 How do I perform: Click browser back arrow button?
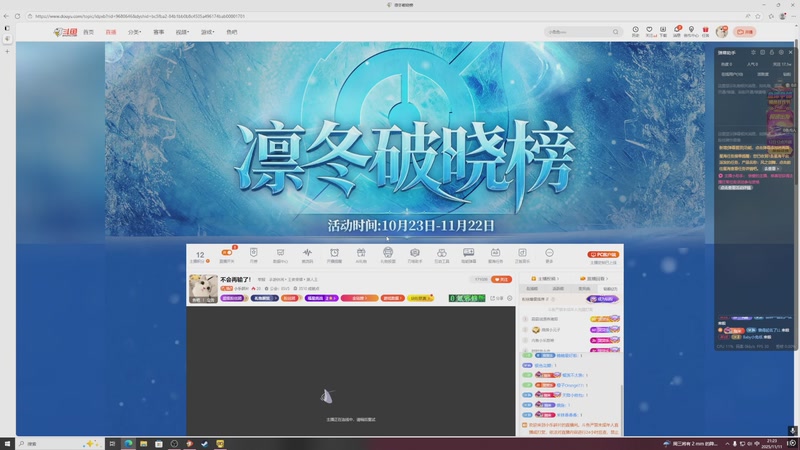[6, 16]
